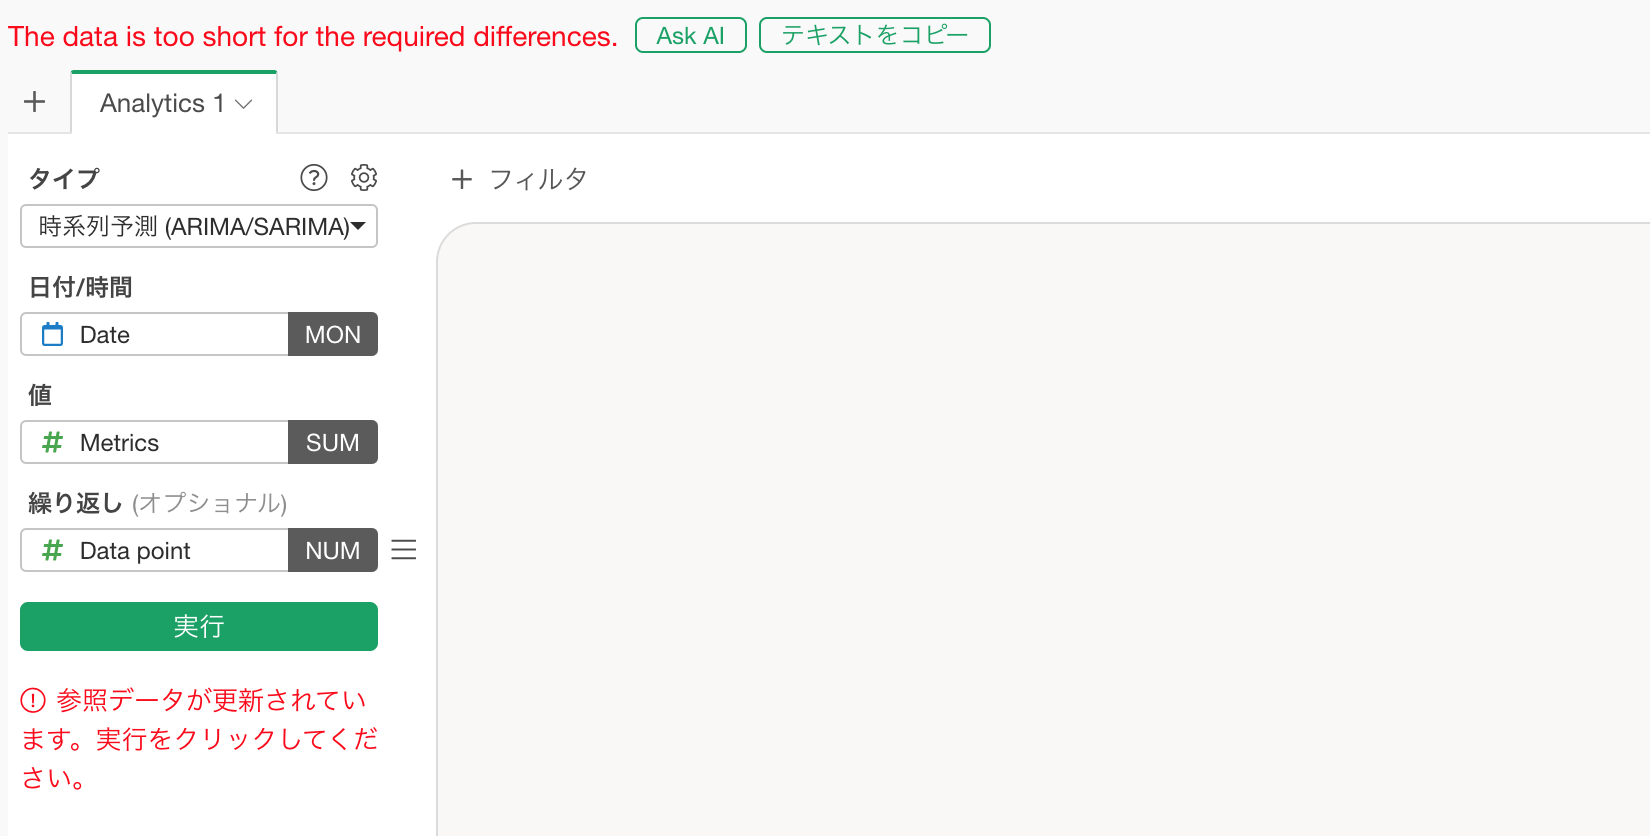Click the タイプ label
The height and width of the screenshot is (836, 1650).
point(64,179)
